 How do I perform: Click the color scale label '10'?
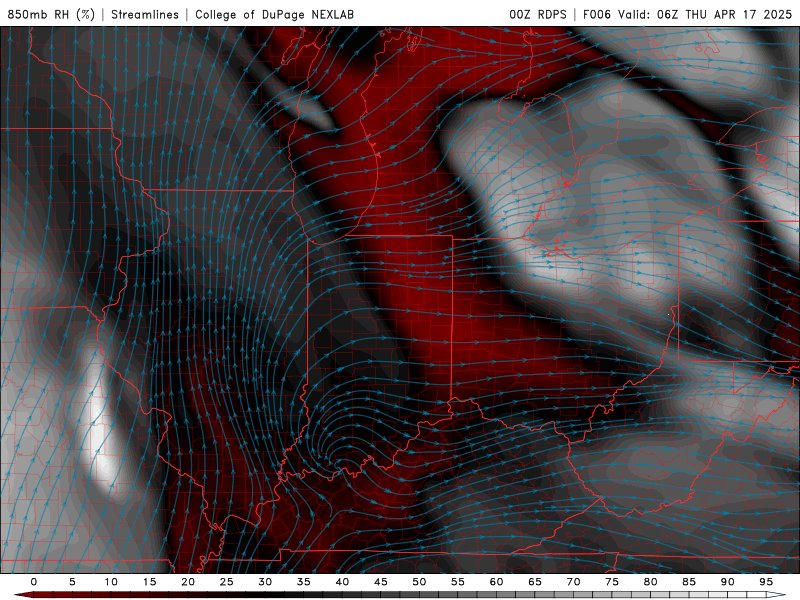click(x=111, y=582)
